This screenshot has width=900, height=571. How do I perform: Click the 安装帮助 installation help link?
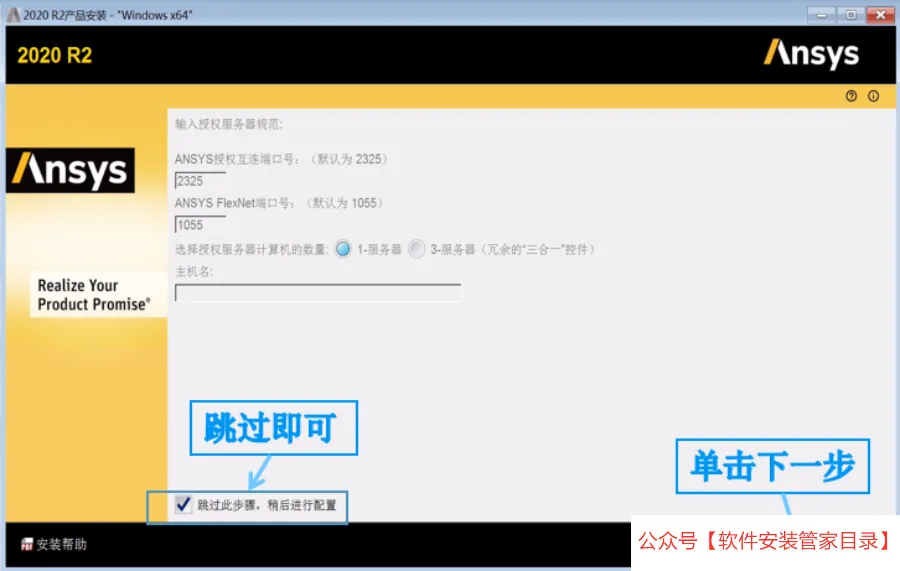tap(53, 543)
